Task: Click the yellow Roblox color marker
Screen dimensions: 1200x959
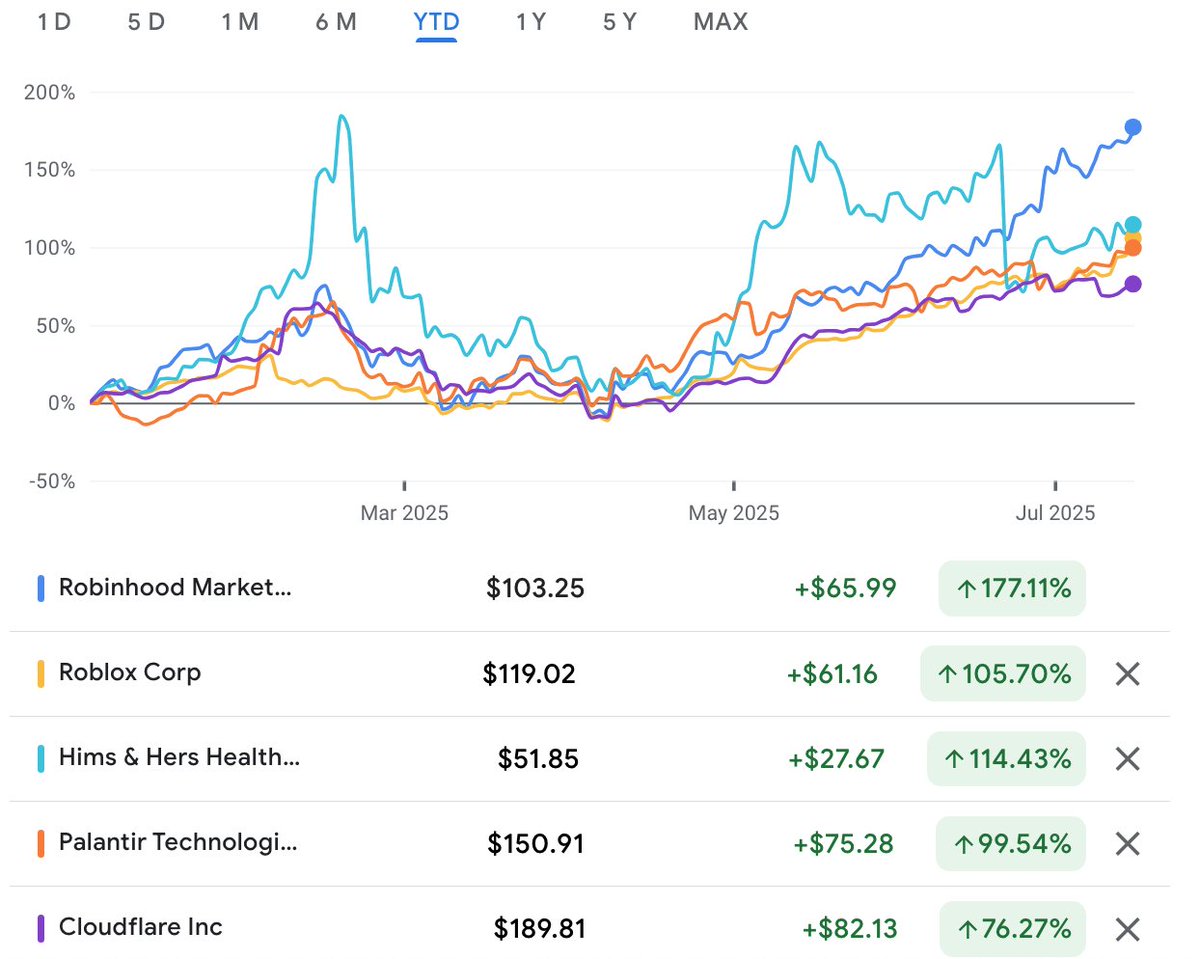Action: coord(41,674)
